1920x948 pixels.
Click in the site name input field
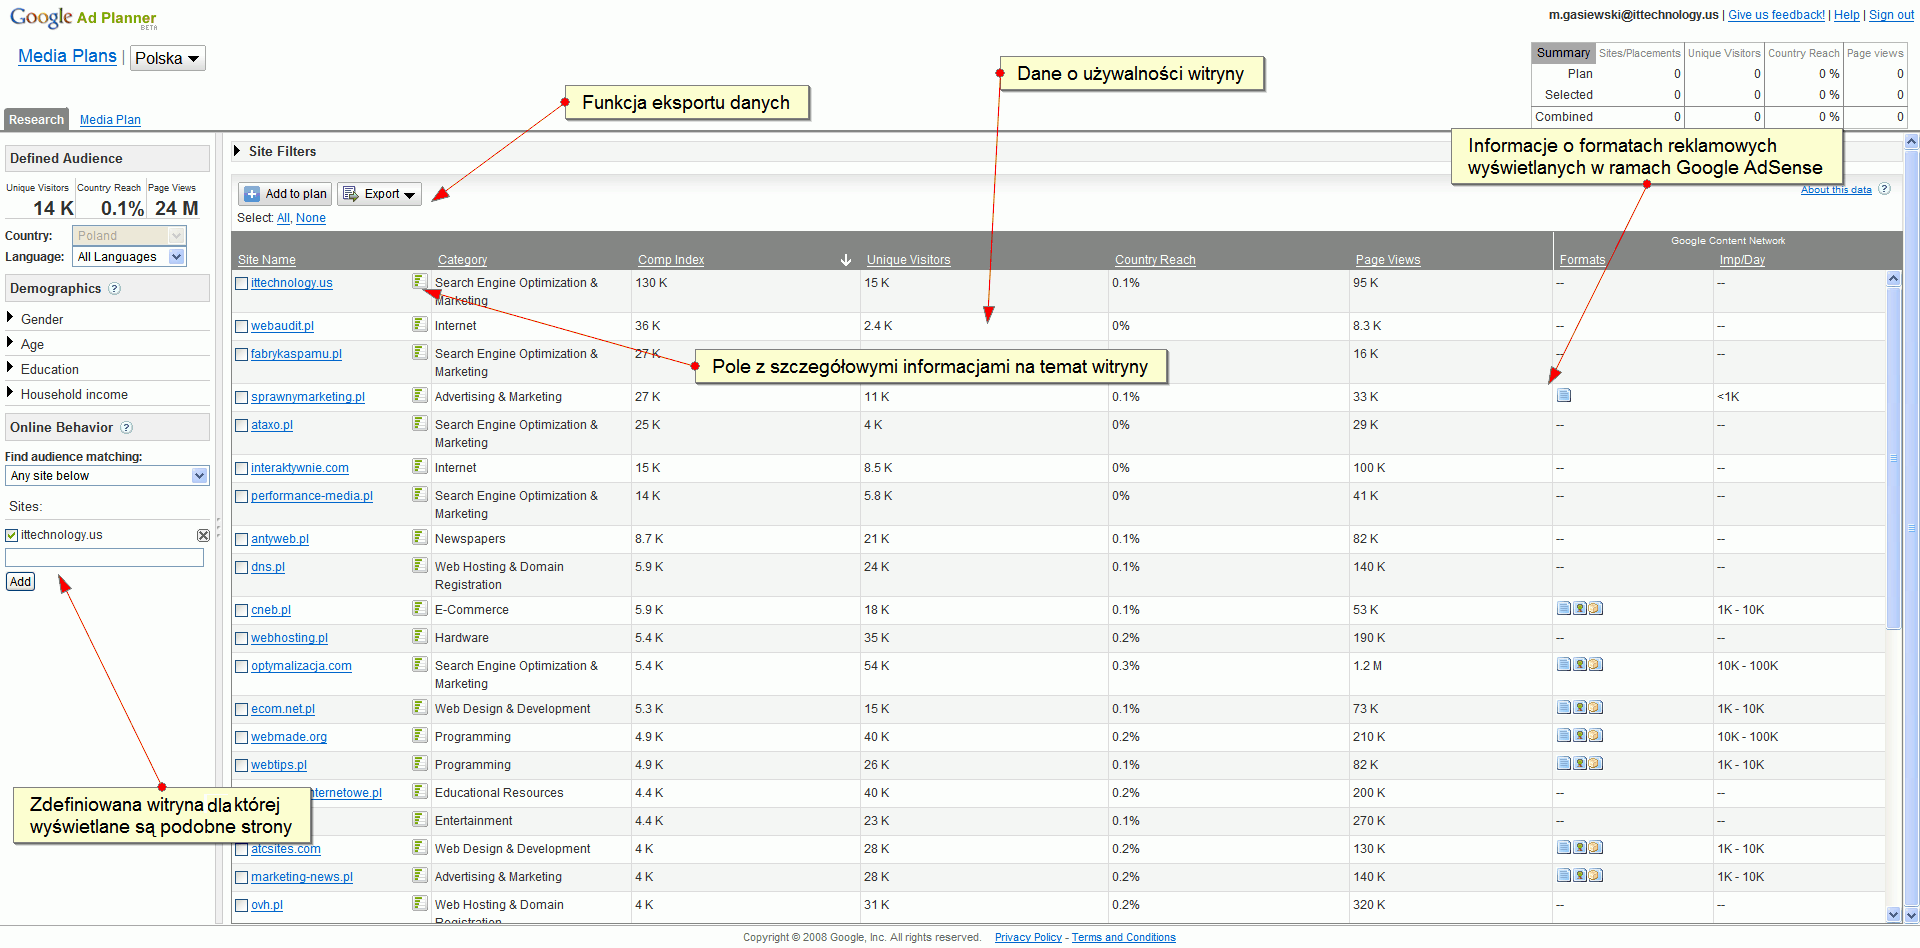pos(104,558)
